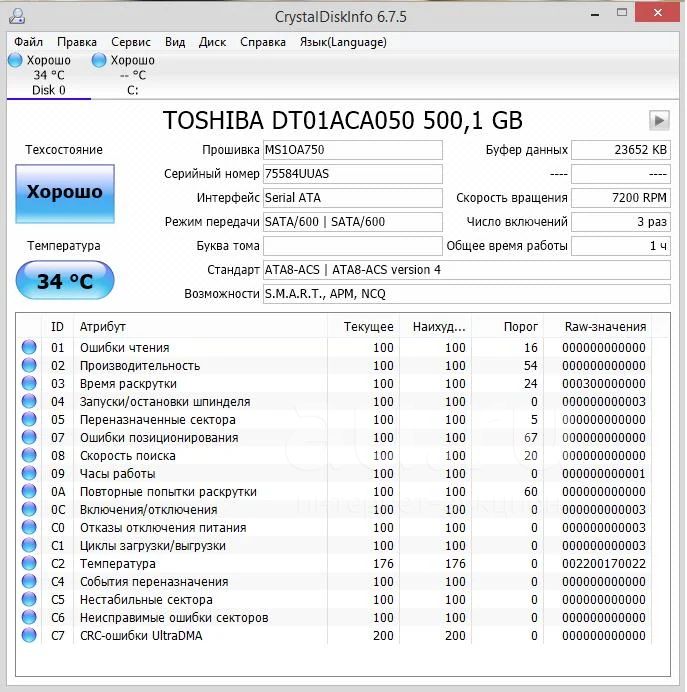The width and height of the screenshot is (687, 692).
Task: Open the Сервис menu
Action: click(131, 42)
